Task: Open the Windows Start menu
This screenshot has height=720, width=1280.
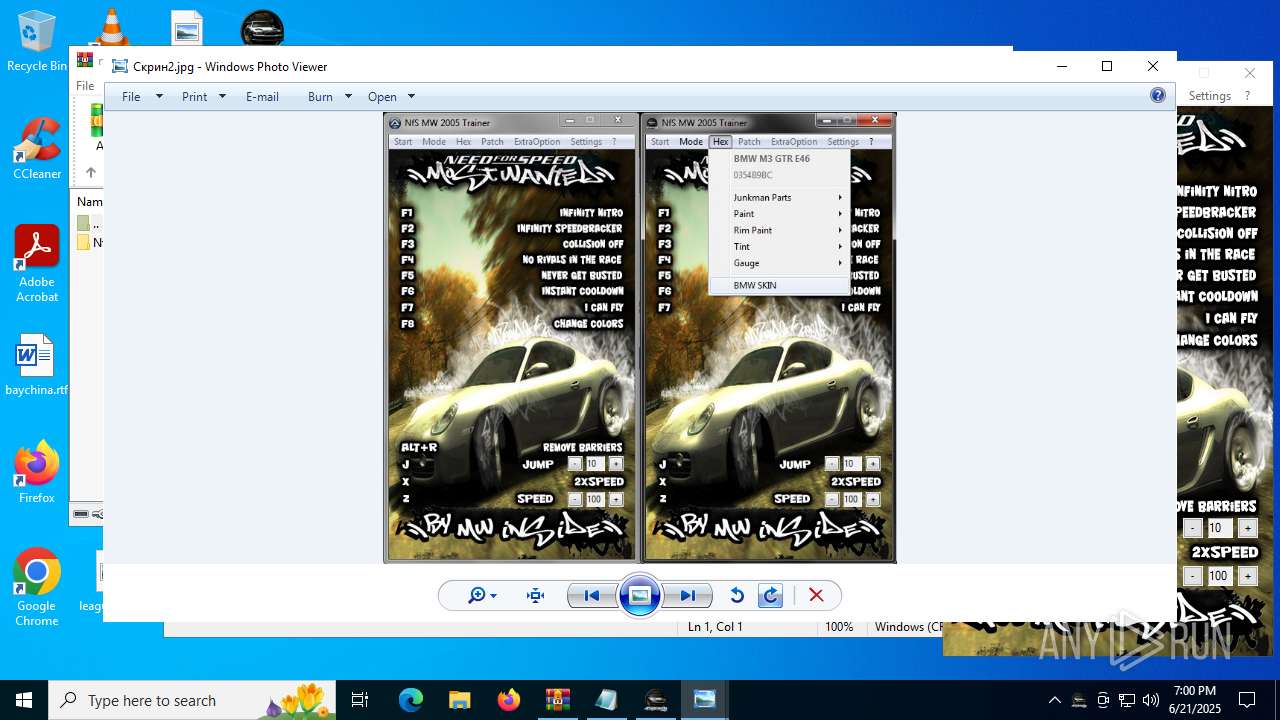Action: pyautogui.click(x=24, y=700)
